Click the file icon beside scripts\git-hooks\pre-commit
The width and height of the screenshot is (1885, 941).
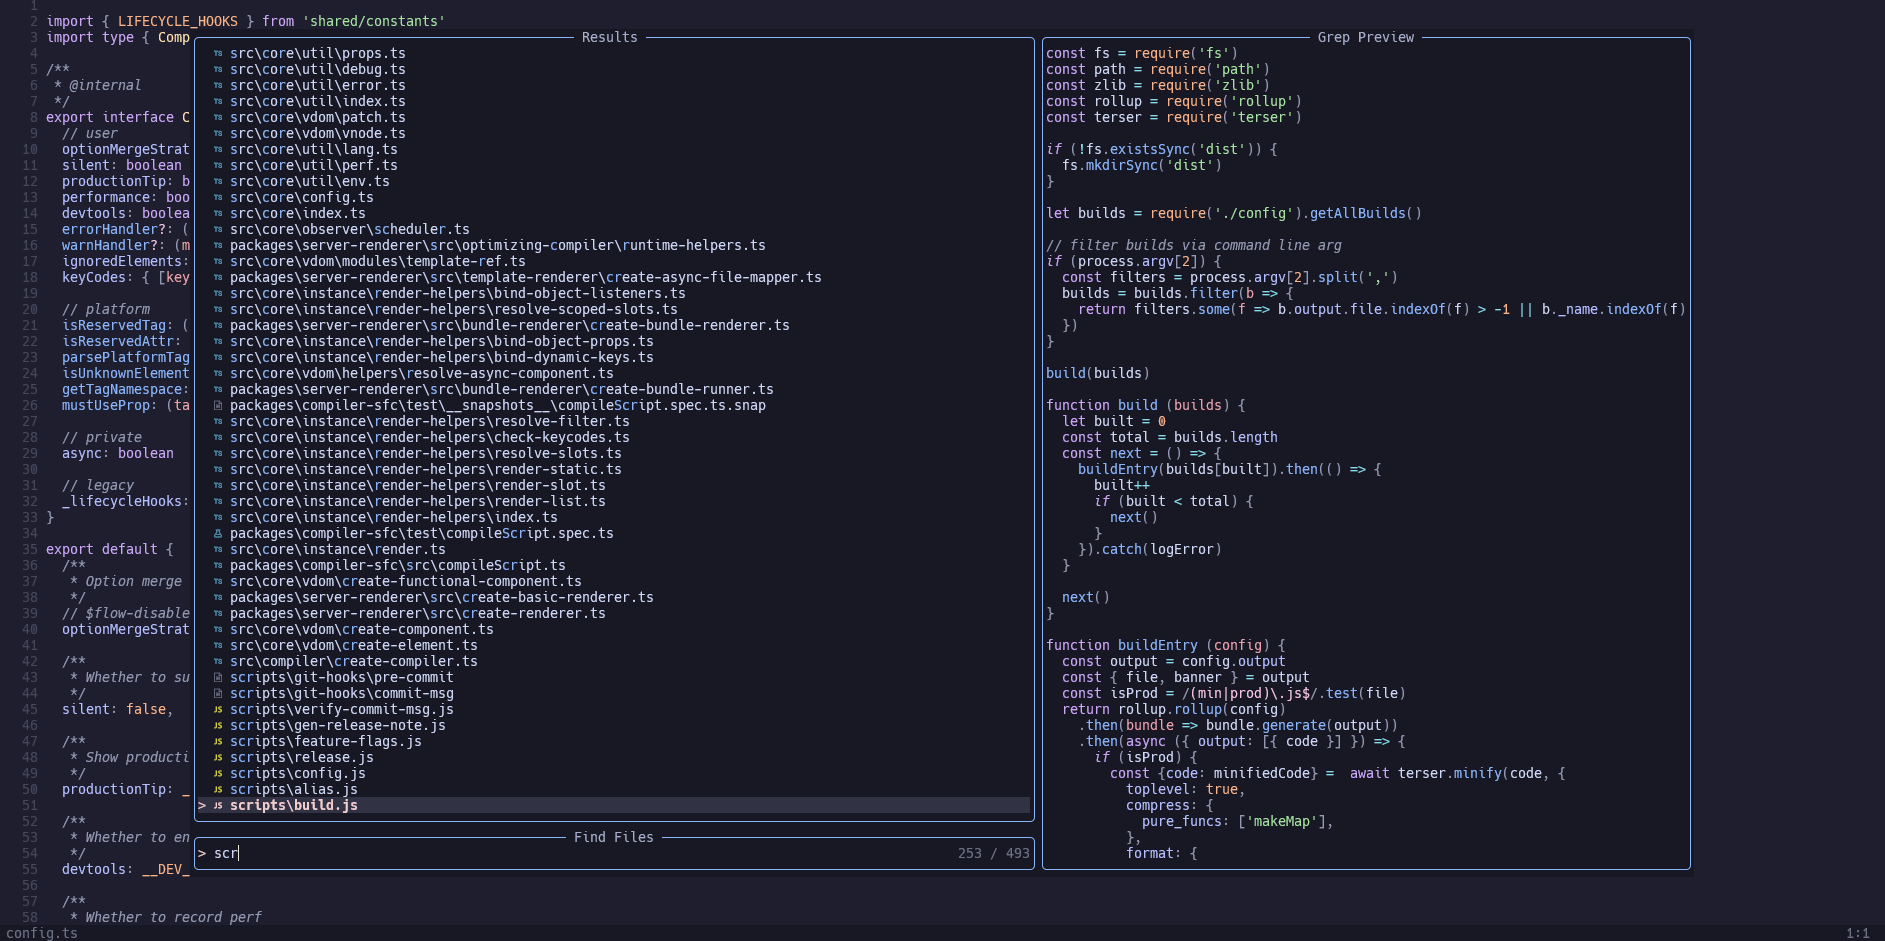218,677
